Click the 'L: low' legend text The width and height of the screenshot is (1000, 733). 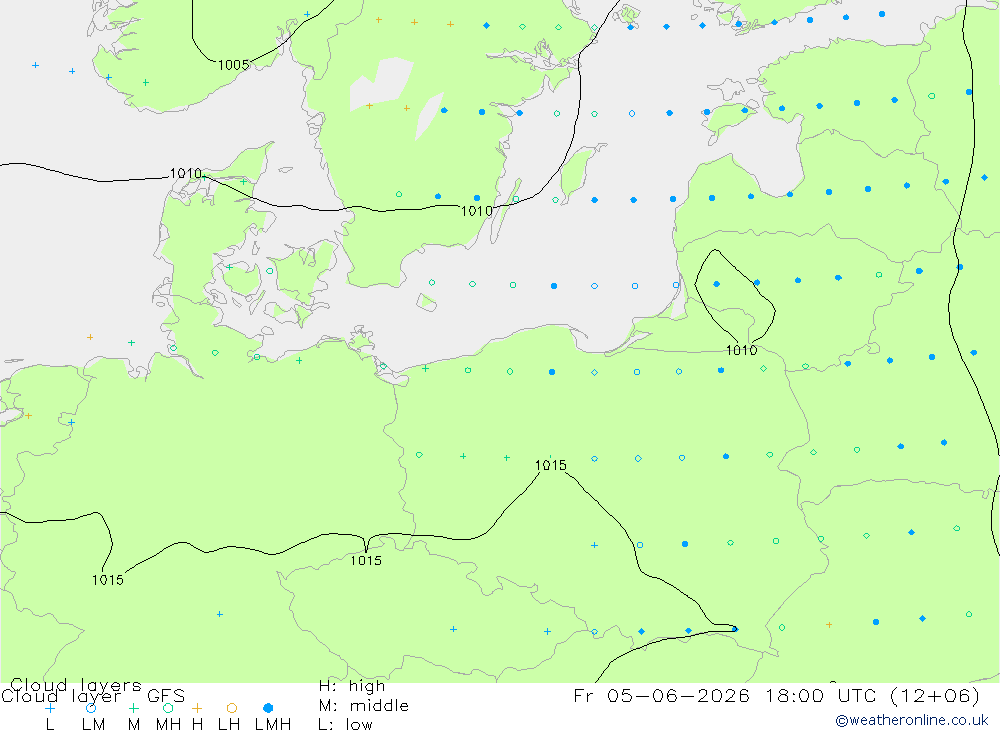pos(345,725)
